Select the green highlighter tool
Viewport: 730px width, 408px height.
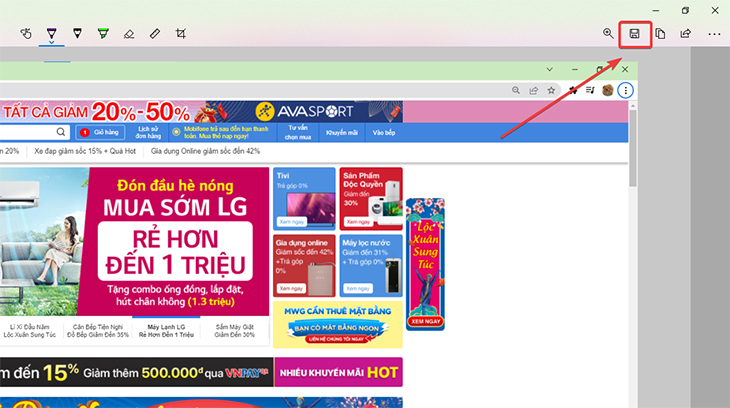[x=103, y=33]
